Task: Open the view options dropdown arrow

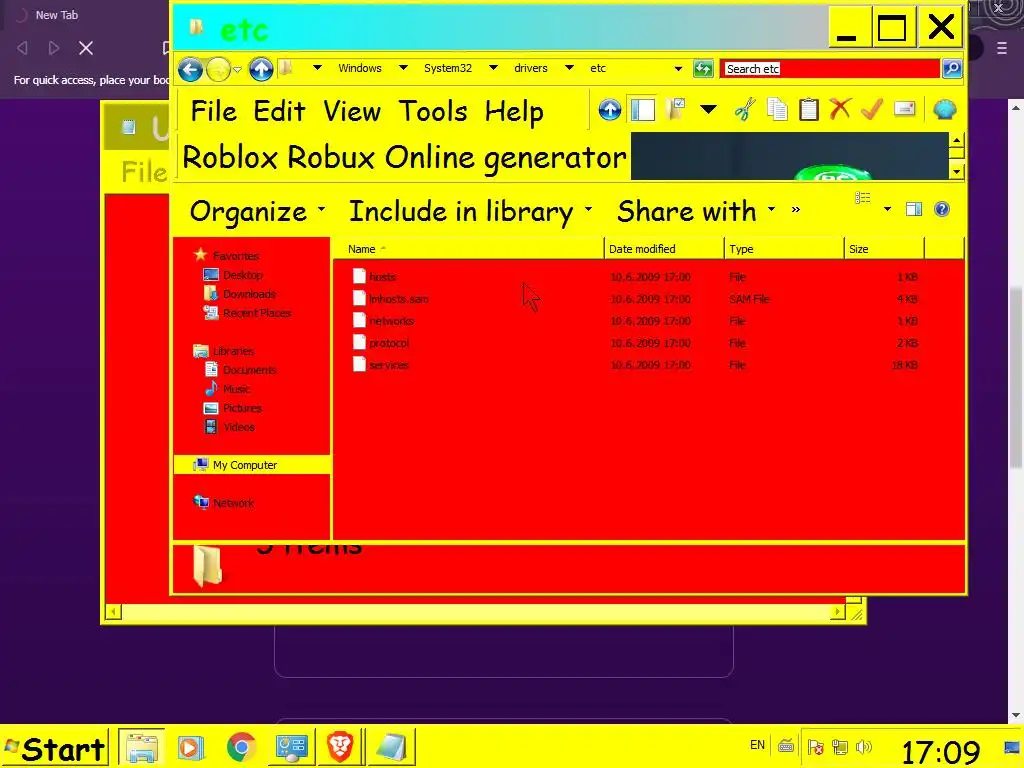Action: click(888, 209)
